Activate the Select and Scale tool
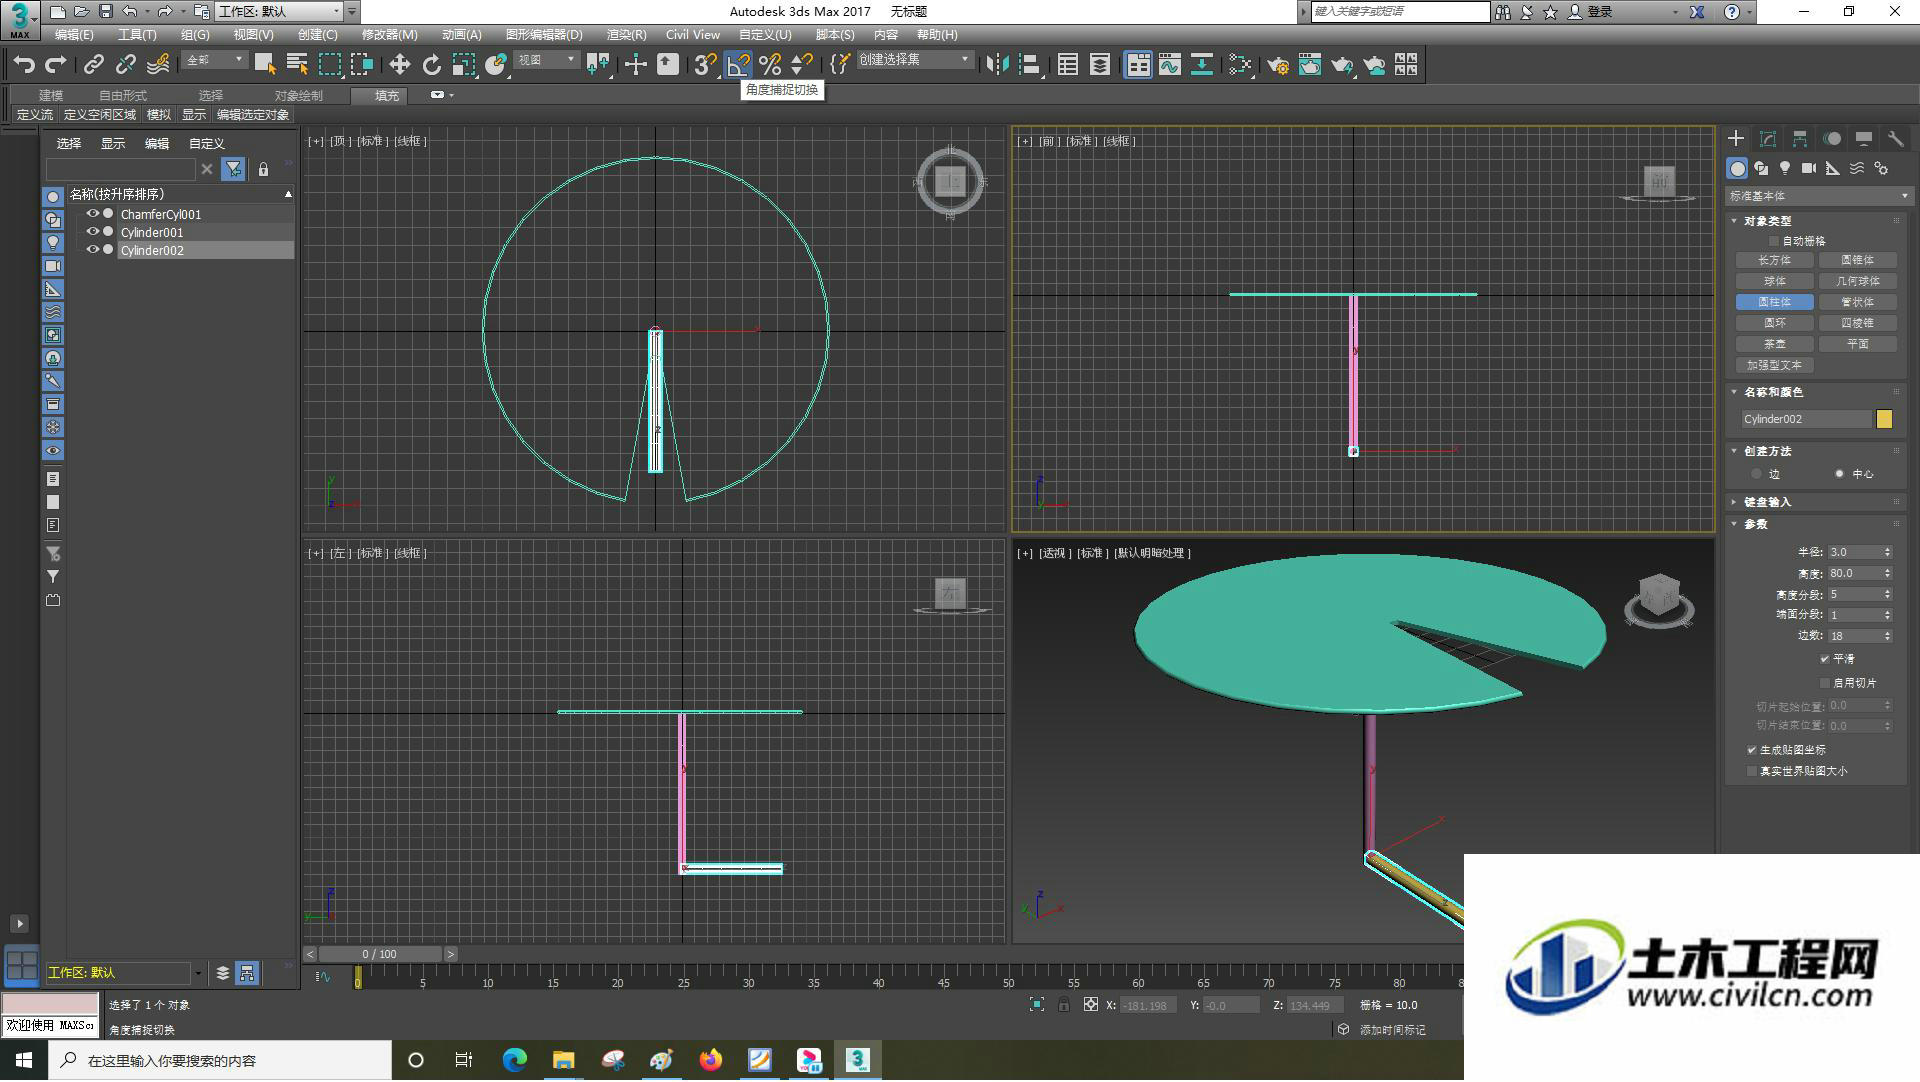The image size is (1920, 1082). [x=463, y=65]
